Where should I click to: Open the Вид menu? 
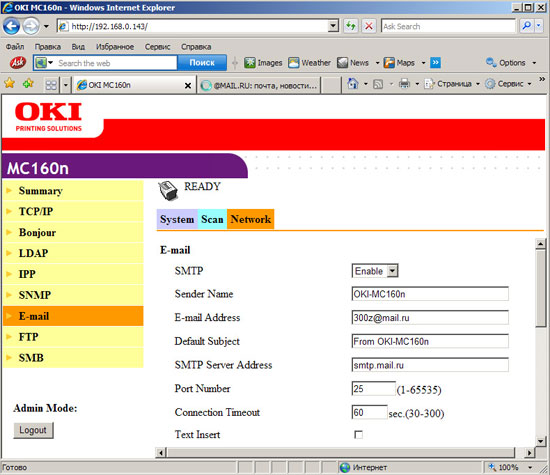[78, 47]
